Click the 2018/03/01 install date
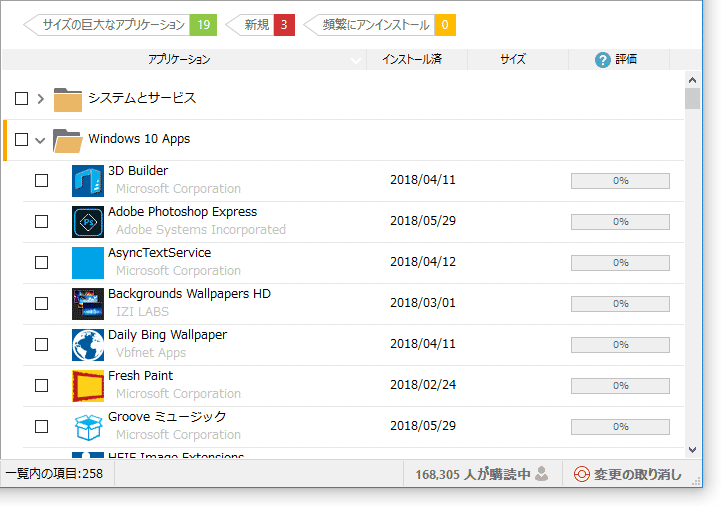The image size is (721, 506). tap(423, 303)
